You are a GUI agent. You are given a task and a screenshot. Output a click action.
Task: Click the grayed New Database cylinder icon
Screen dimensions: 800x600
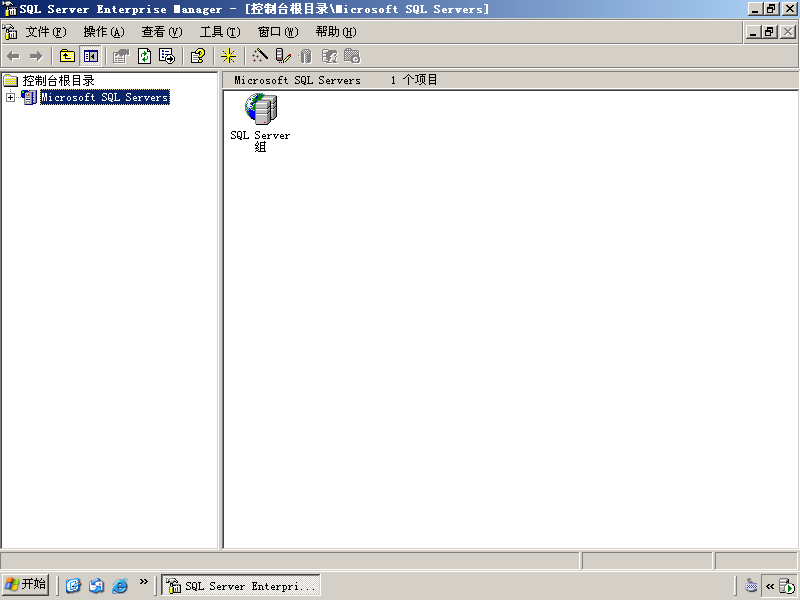306,56
